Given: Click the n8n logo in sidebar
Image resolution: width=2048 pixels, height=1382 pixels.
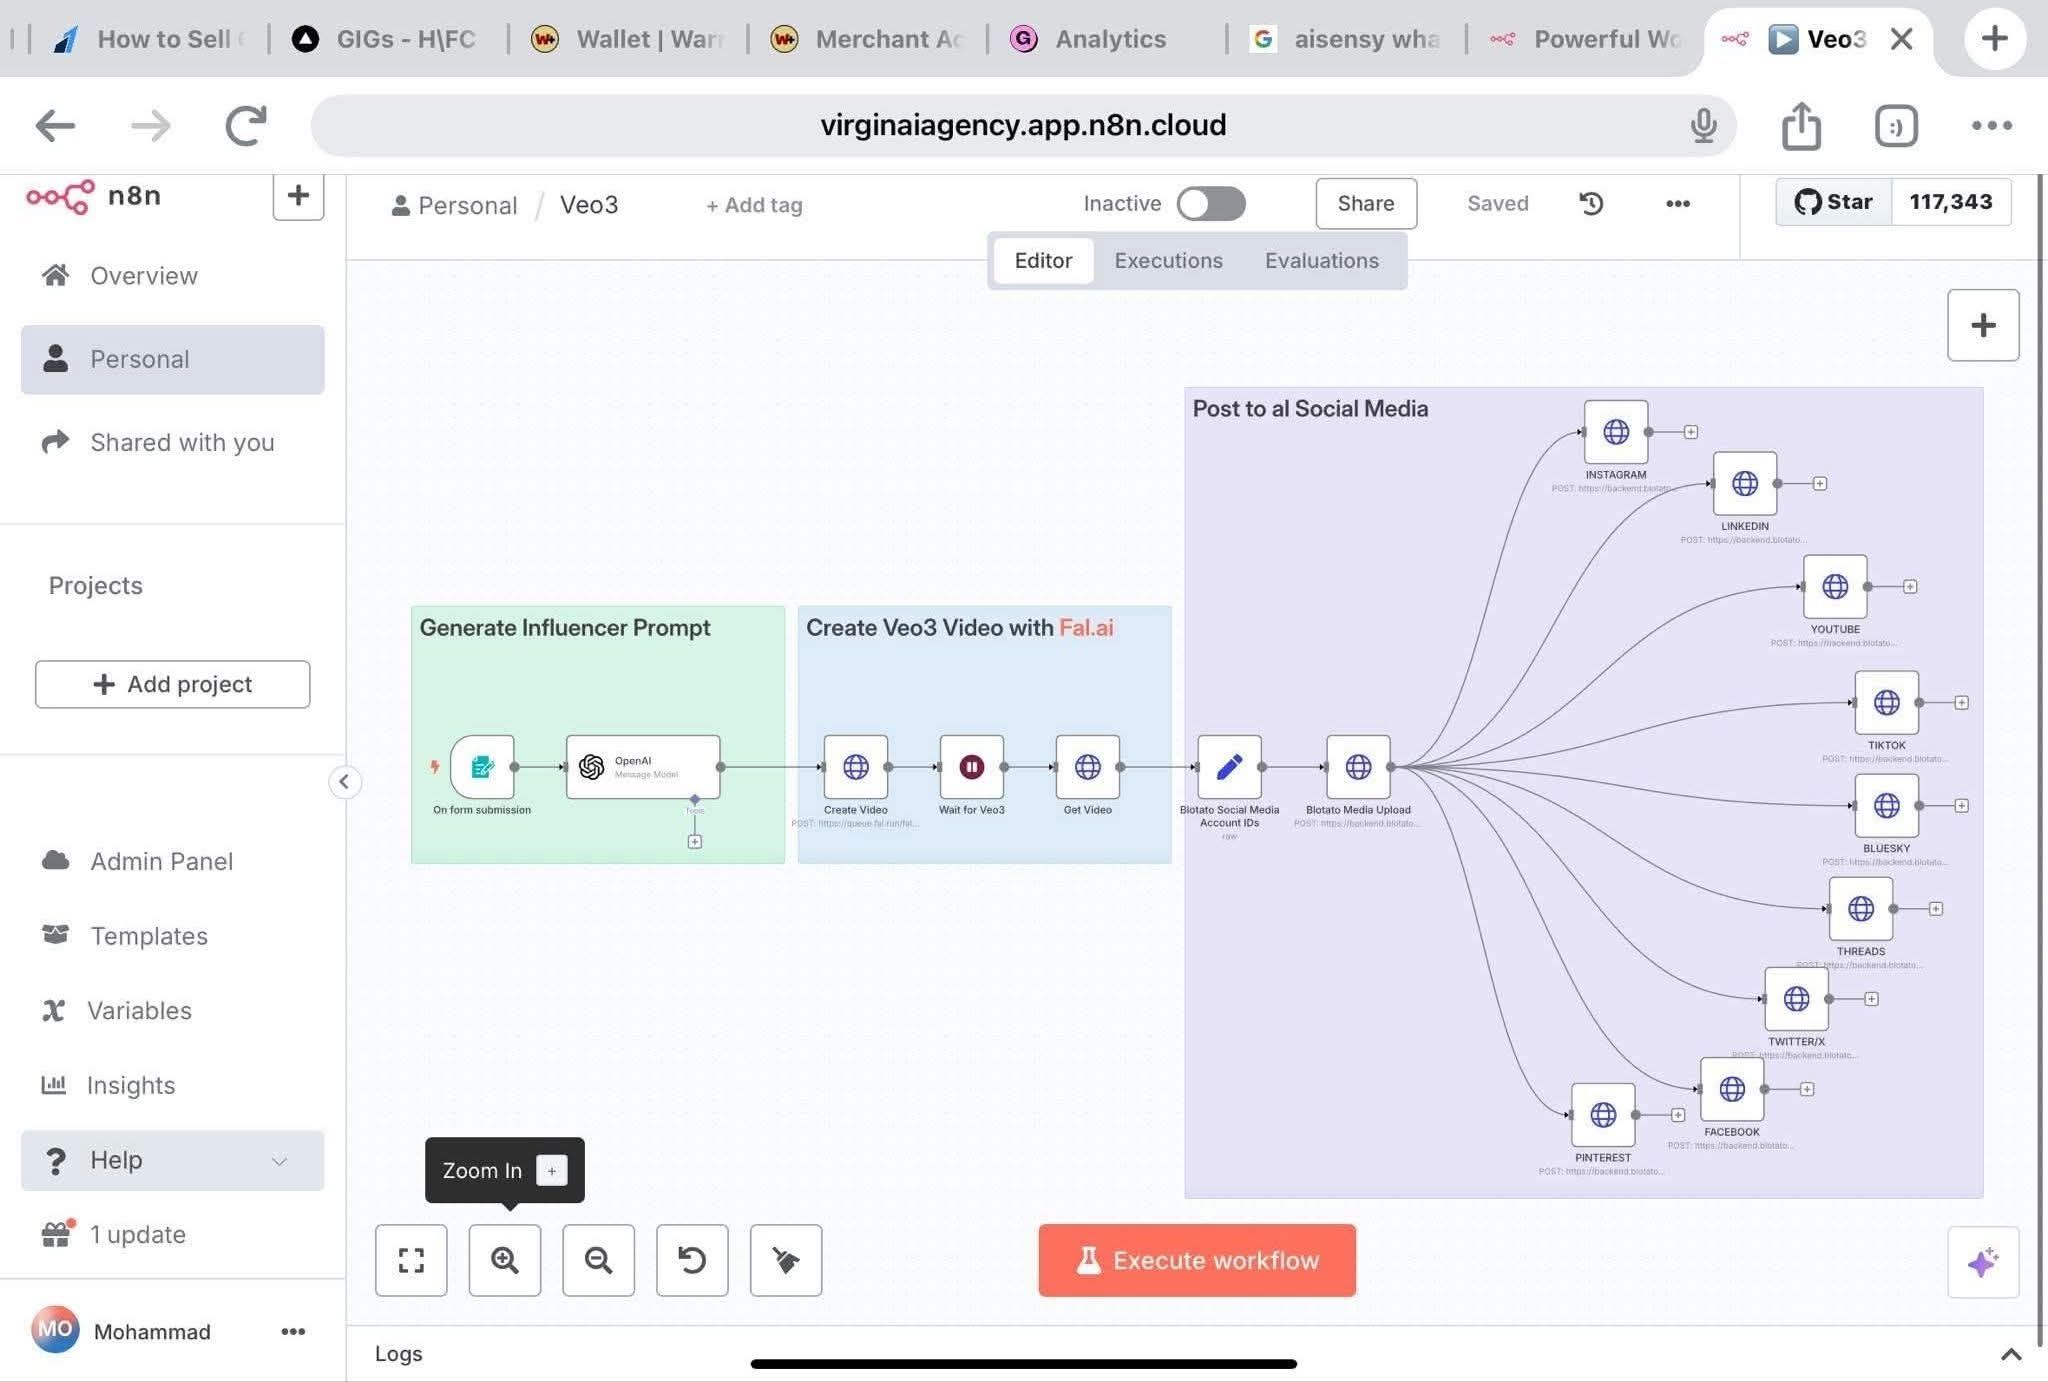Looking at the screenshot, I should (x=93, y=196).
